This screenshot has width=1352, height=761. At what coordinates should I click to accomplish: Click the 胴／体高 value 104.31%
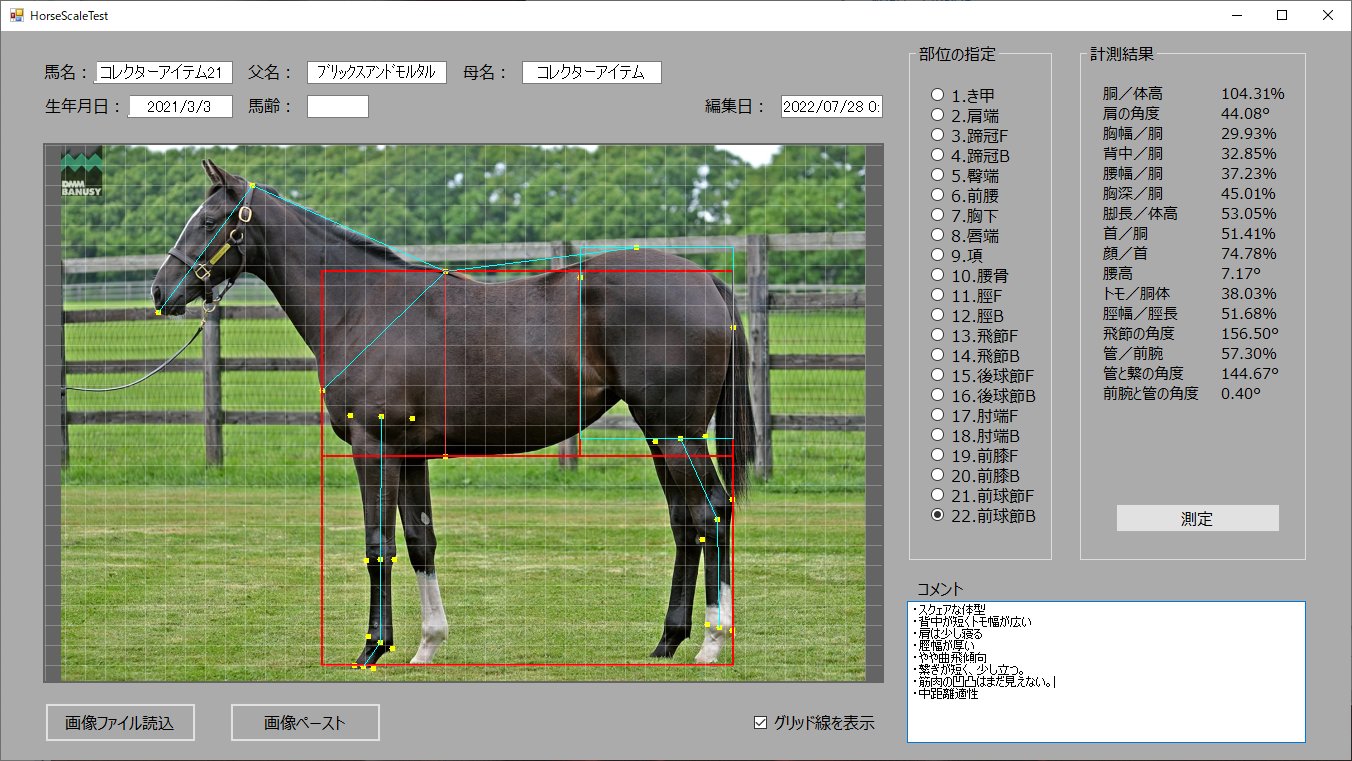(1253, 94)
